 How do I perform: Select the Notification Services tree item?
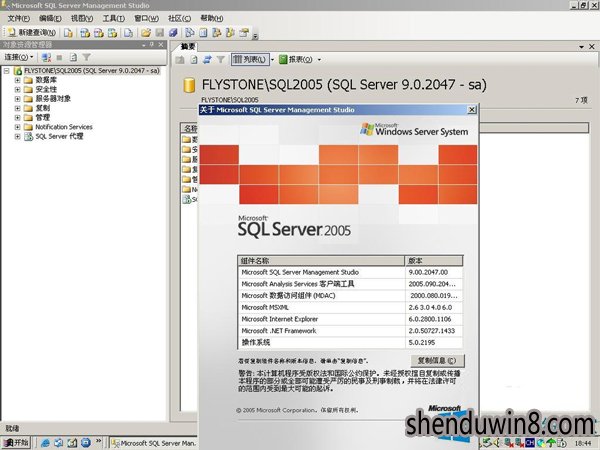[x=64, y=127]
